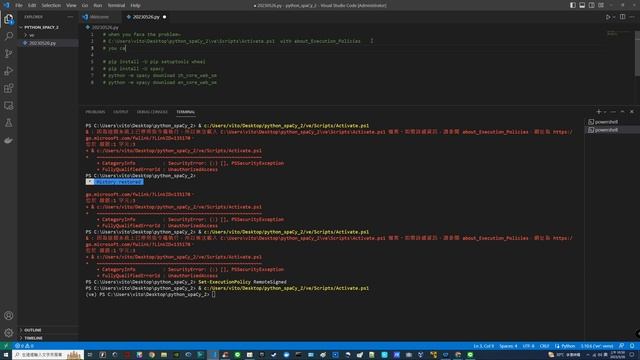Open the Docker whale view

[x=9, y=140]
